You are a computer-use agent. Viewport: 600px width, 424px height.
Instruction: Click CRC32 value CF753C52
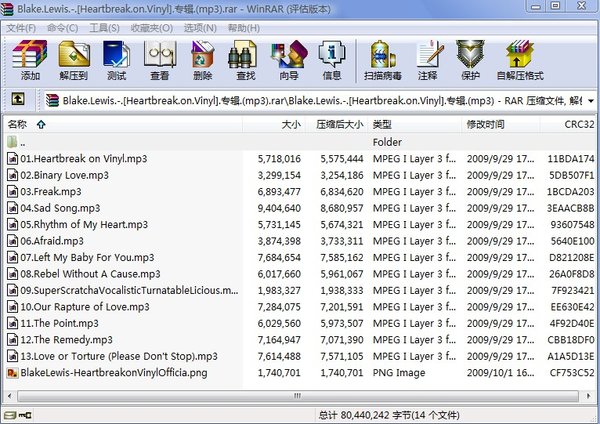[572, 373]
